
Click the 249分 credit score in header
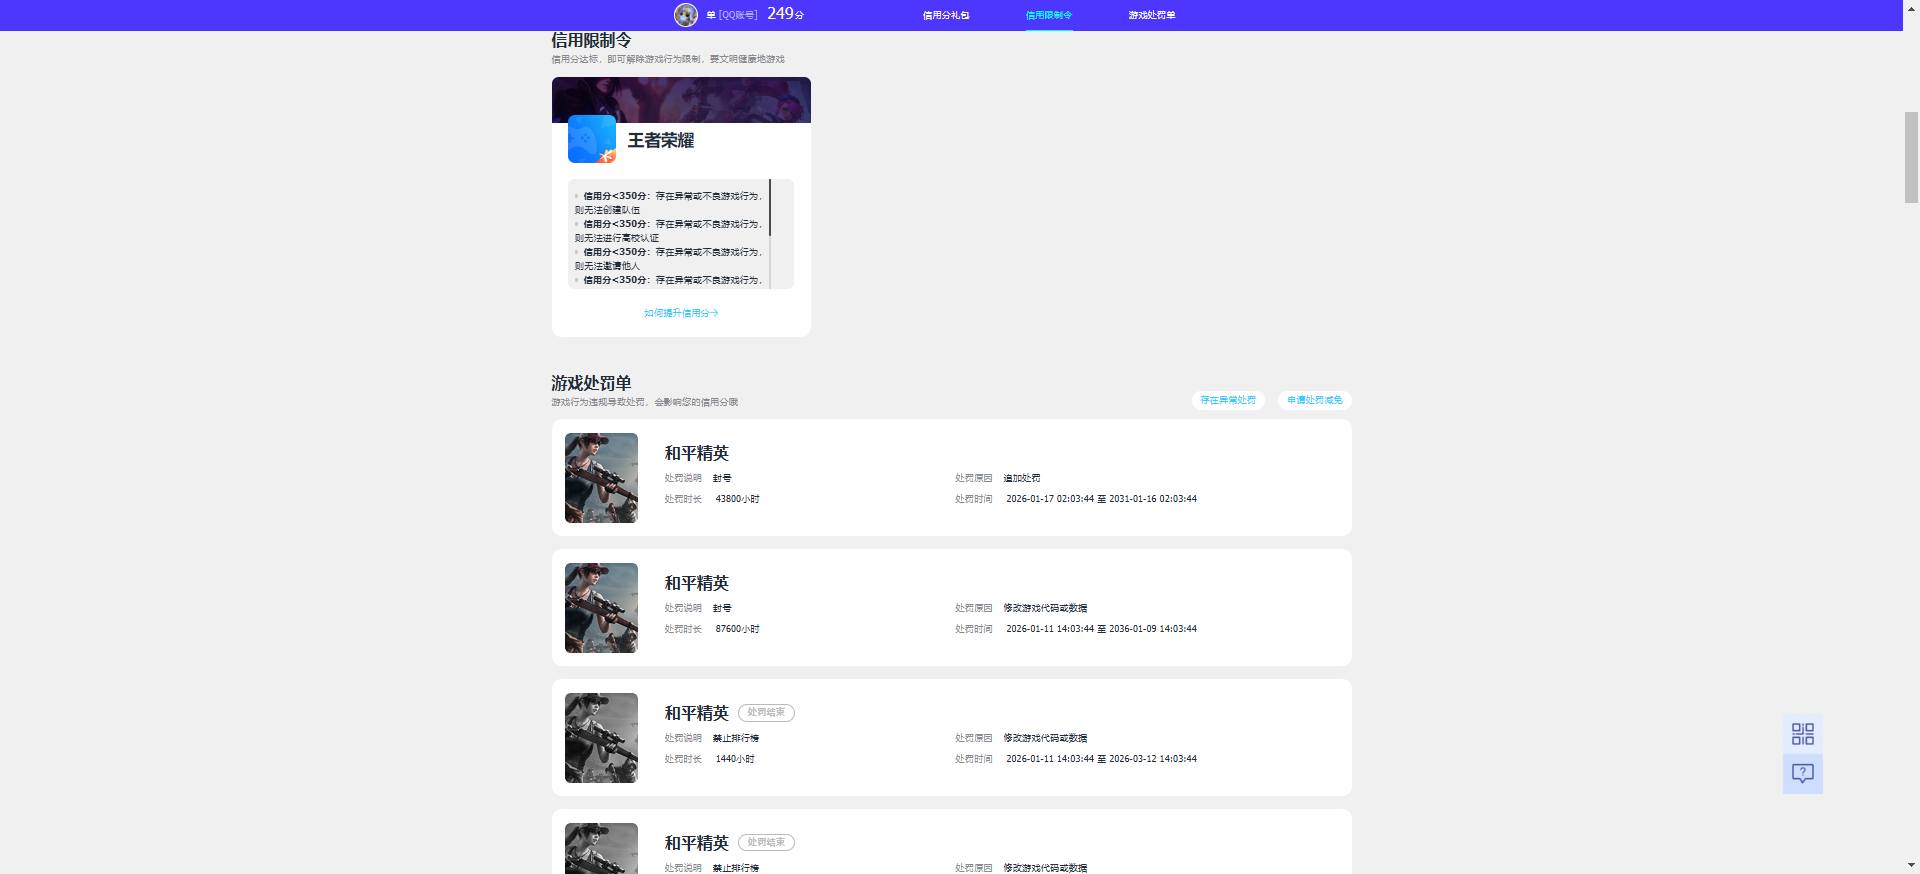pos(785,14)
